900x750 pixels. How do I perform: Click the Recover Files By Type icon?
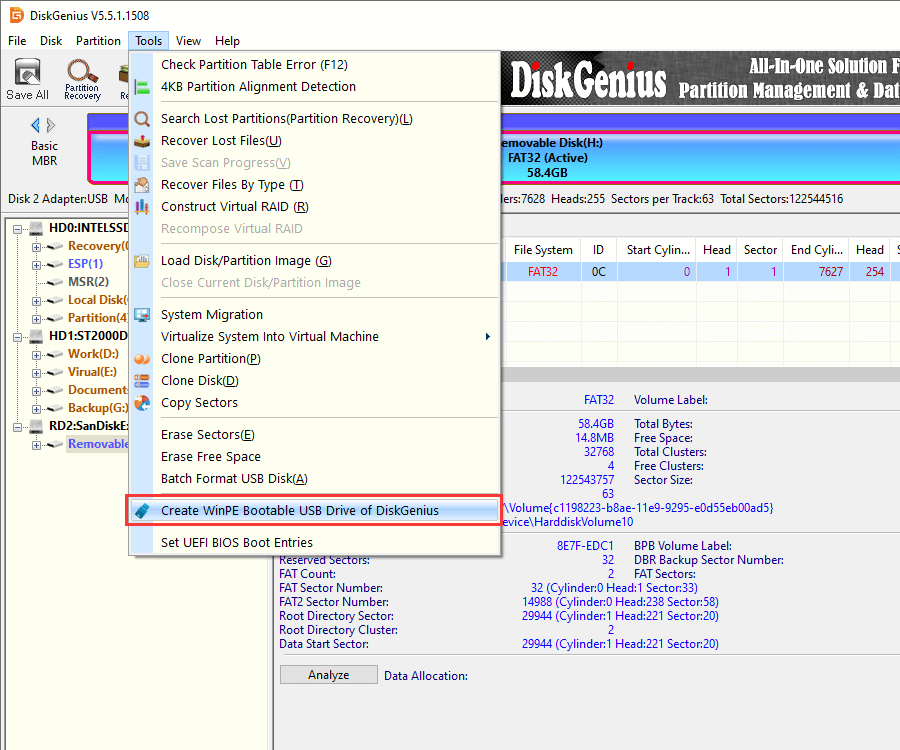142,185
